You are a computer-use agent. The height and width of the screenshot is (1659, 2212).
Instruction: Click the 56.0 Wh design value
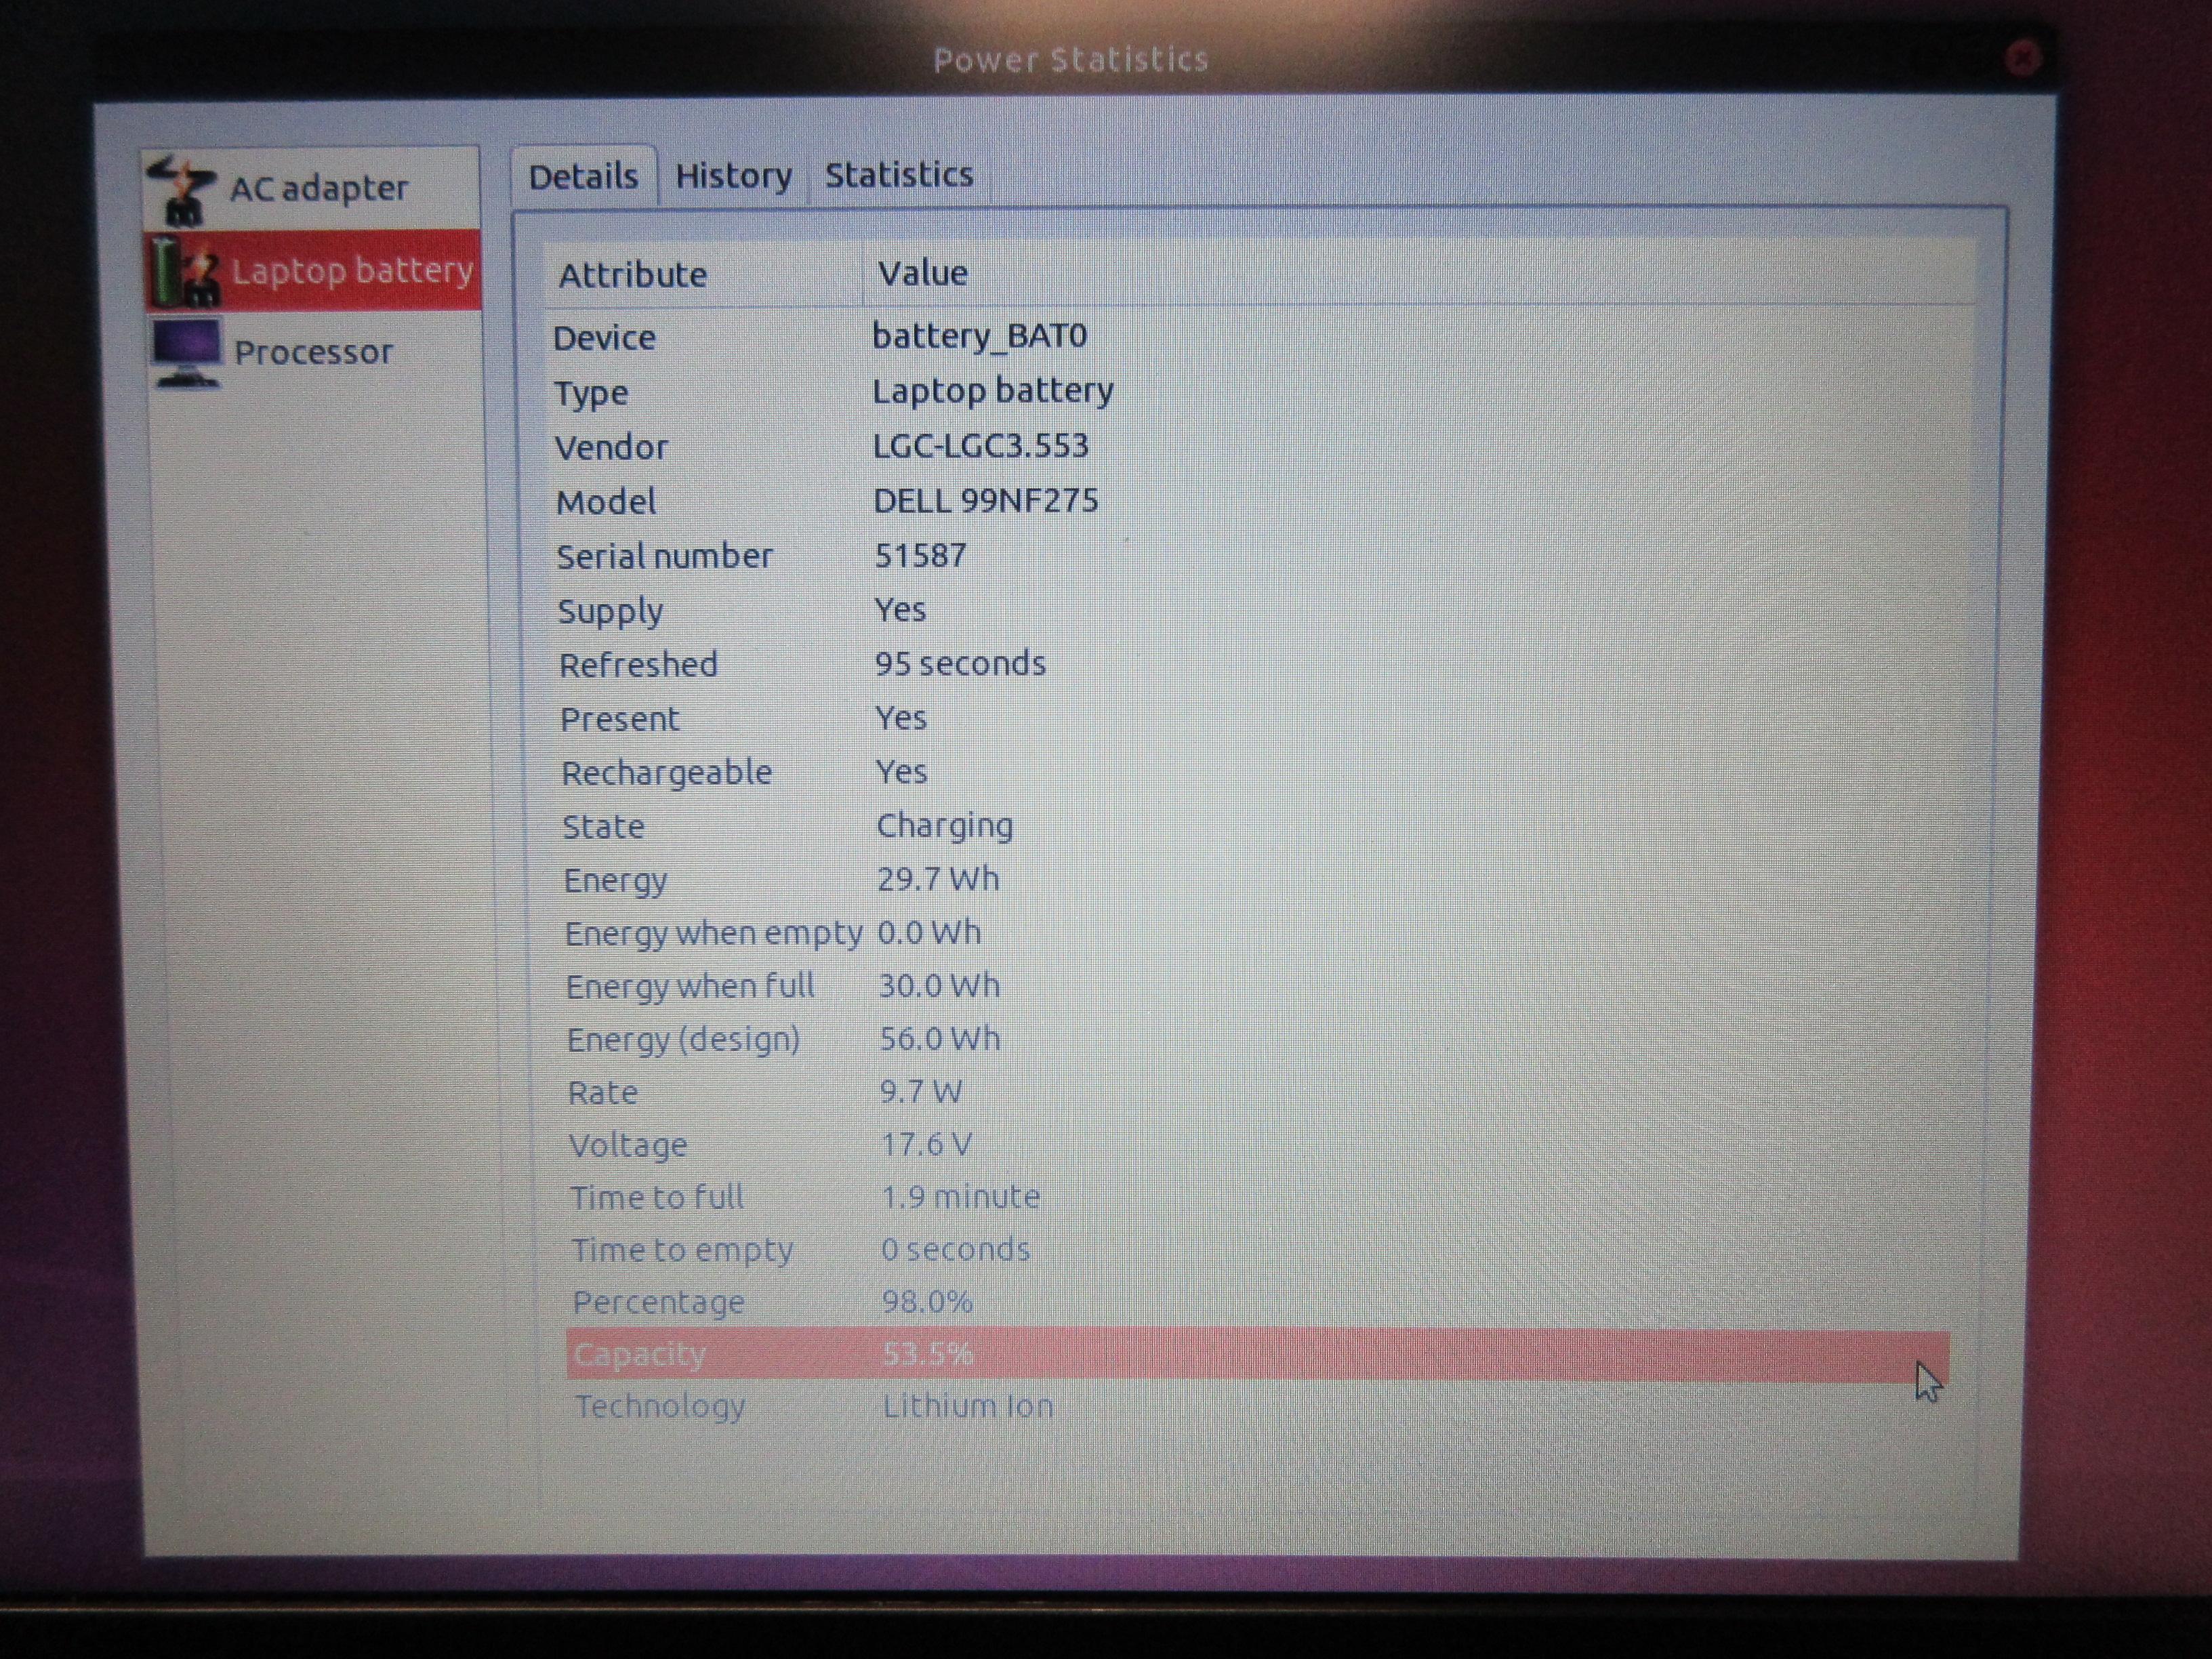click(x=939, y=1039)
